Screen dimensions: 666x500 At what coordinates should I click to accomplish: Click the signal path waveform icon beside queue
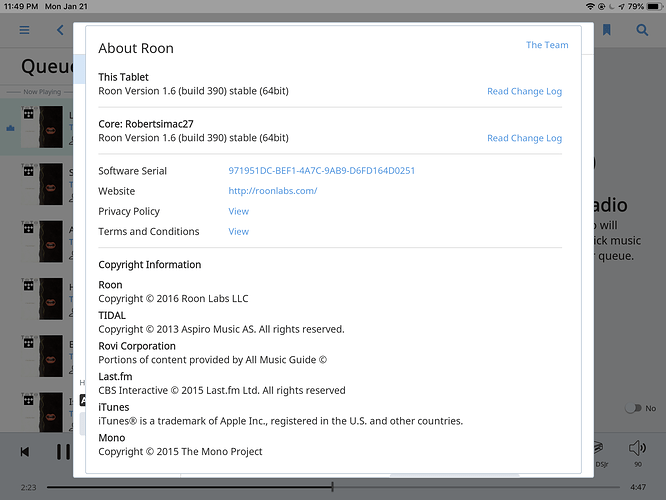pos(11,128)
